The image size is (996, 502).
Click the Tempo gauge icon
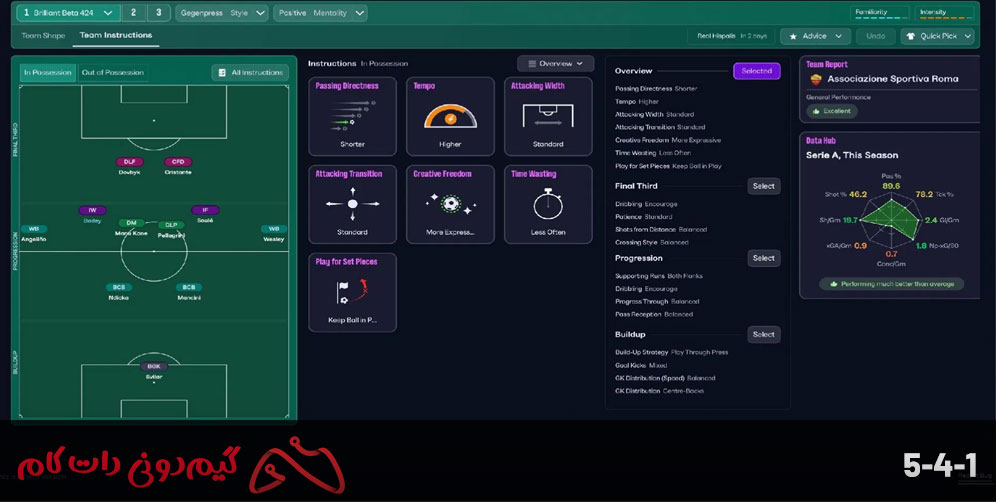coord(450,117)
